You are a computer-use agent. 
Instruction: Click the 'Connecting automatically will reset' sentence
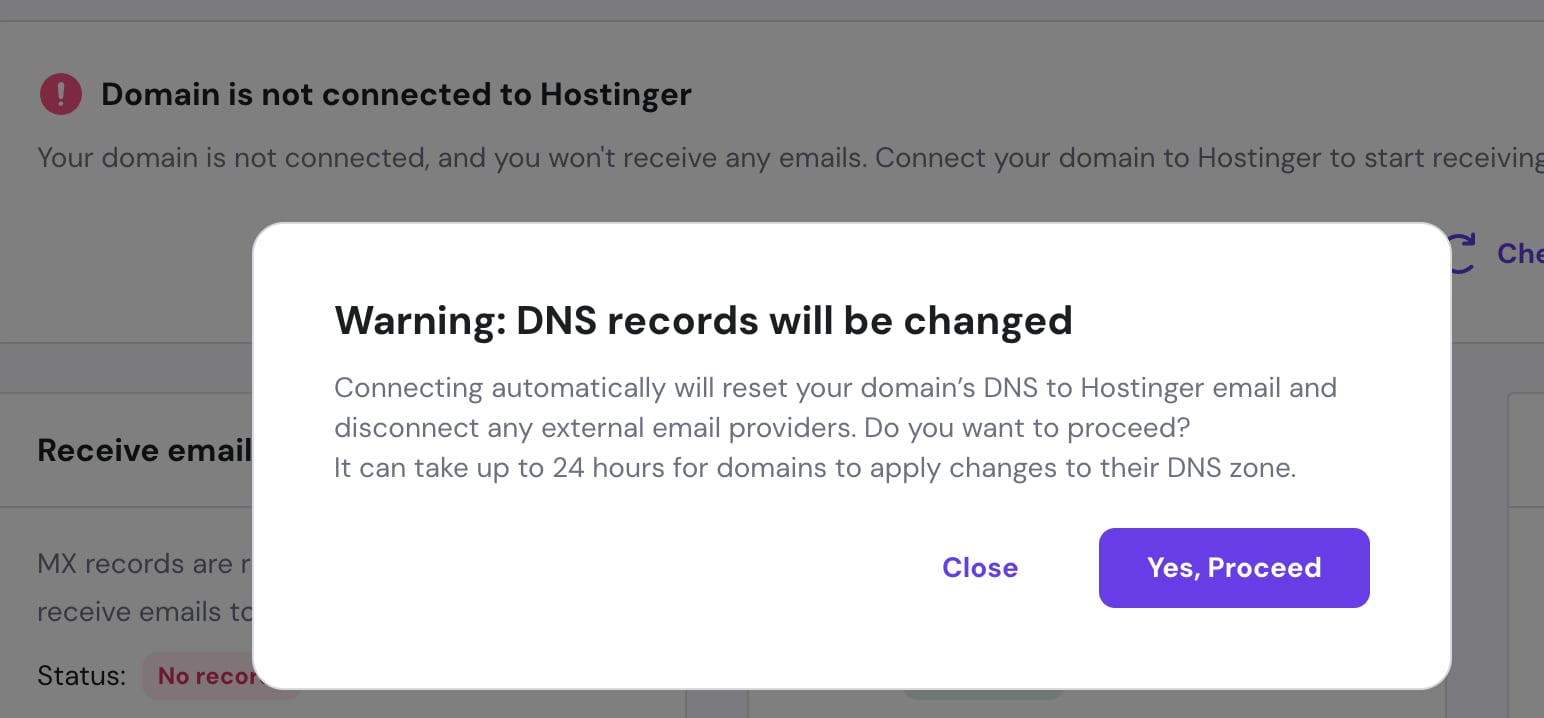click(x=835, y=388)
